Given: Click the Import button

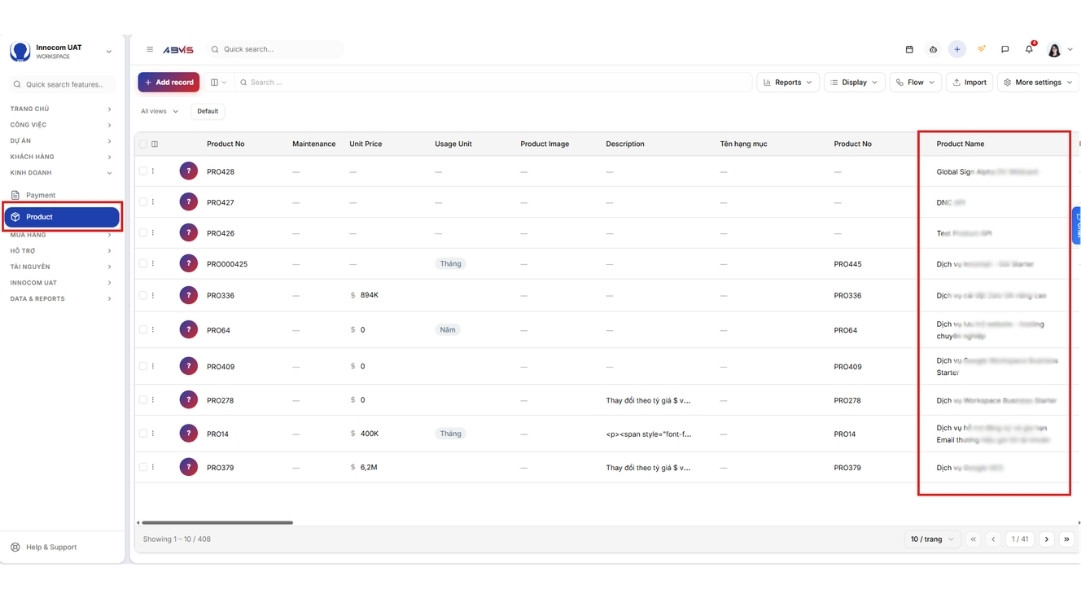Looking at the screenshot, I should [x=969, y=82].
